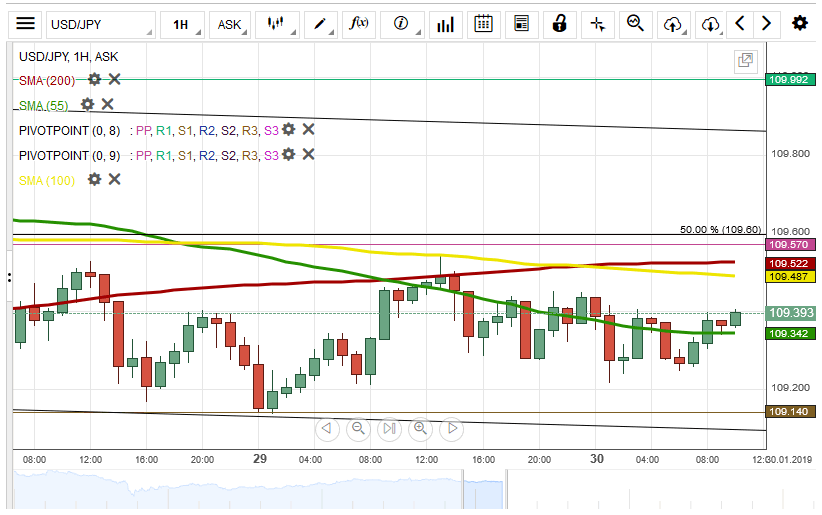Expand the 1H timeframe selector
The width and height of the screenshot is (822, 515).
(x=183, y=24)
